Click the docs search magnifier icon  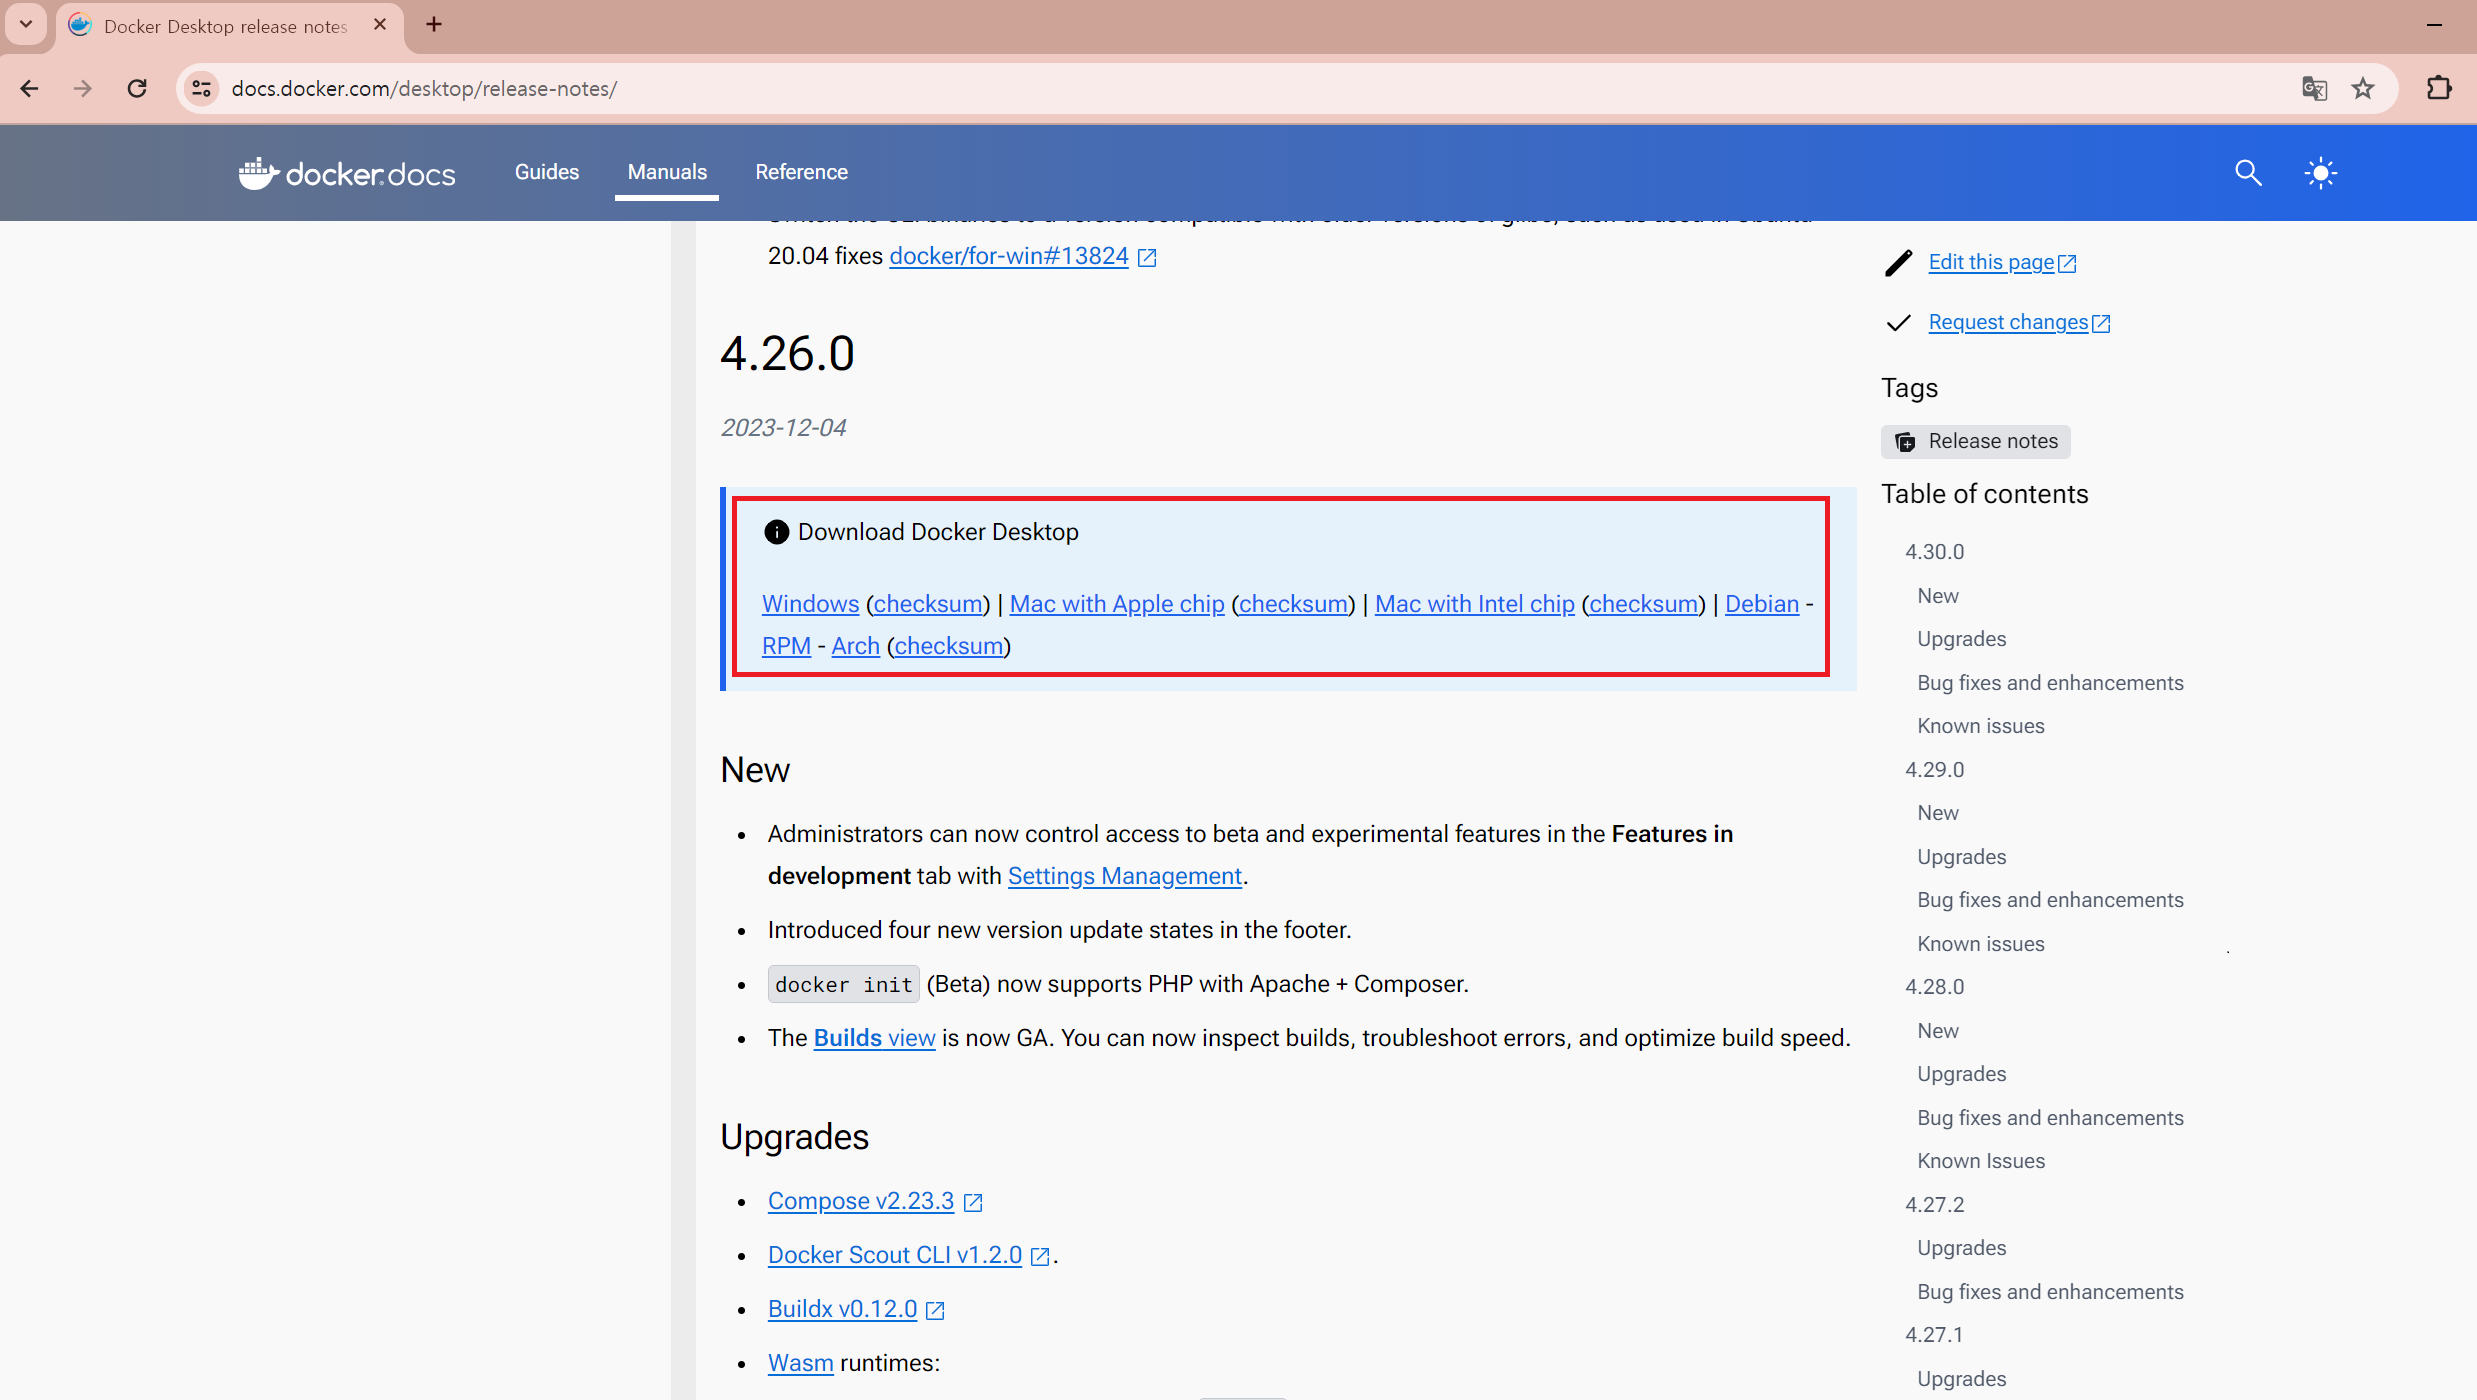tap(2248, 173)
